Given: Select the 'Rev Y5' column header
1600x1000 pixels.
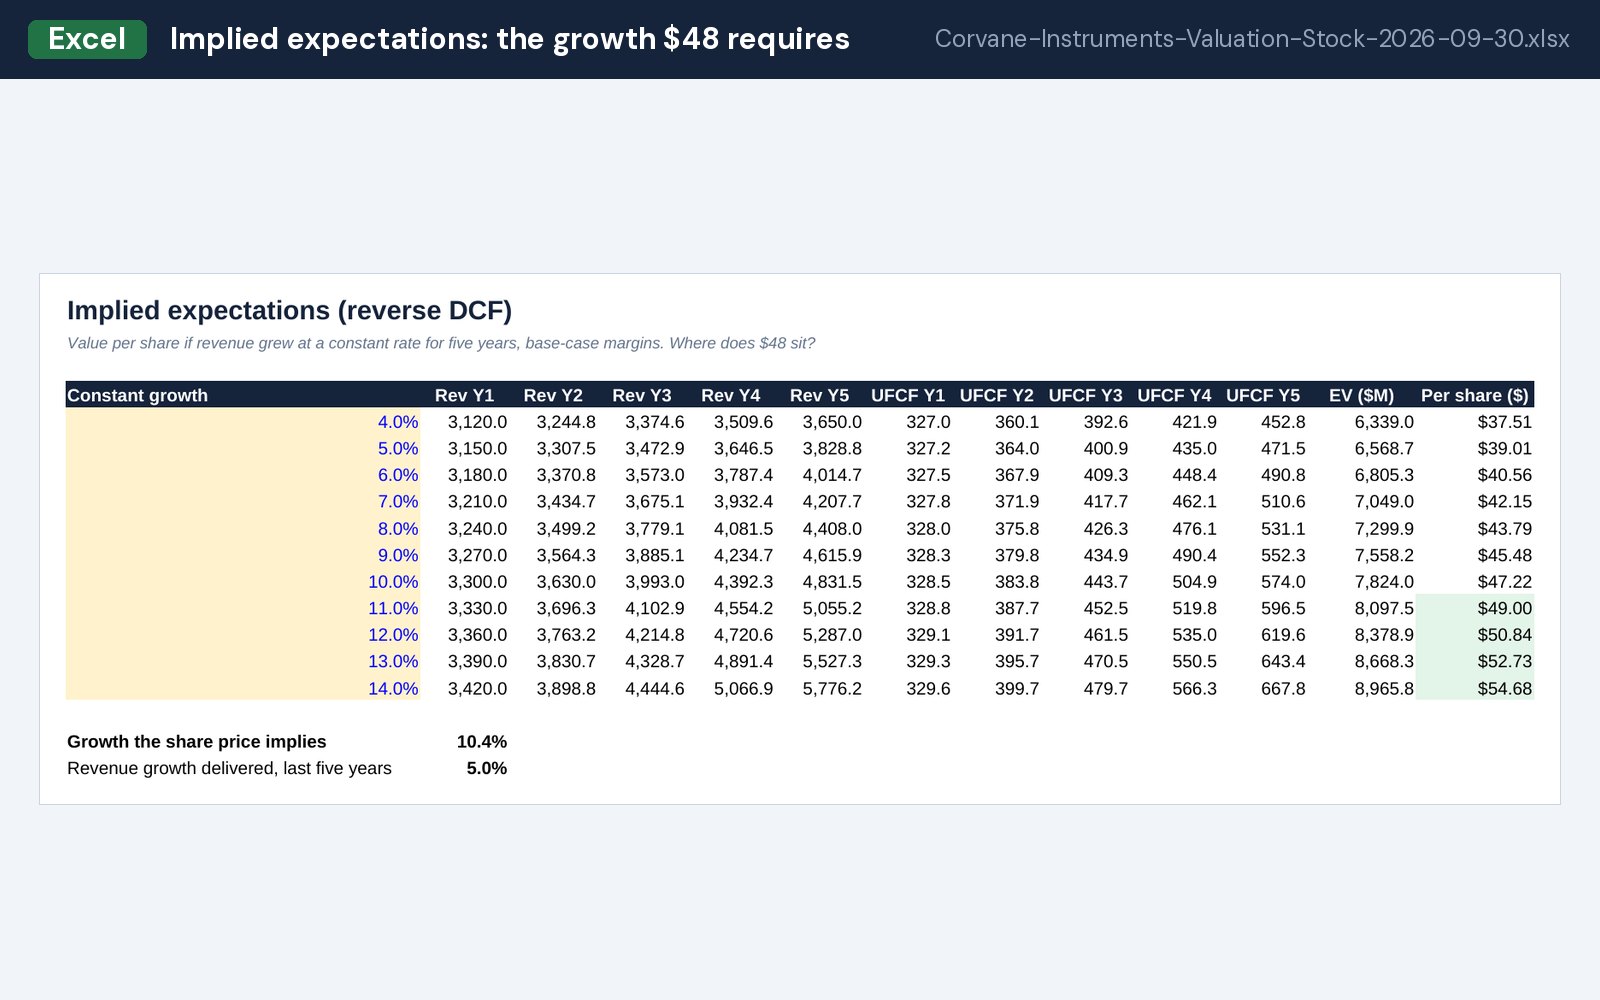Looking at the screenshot, I should [x=819, y=395].
